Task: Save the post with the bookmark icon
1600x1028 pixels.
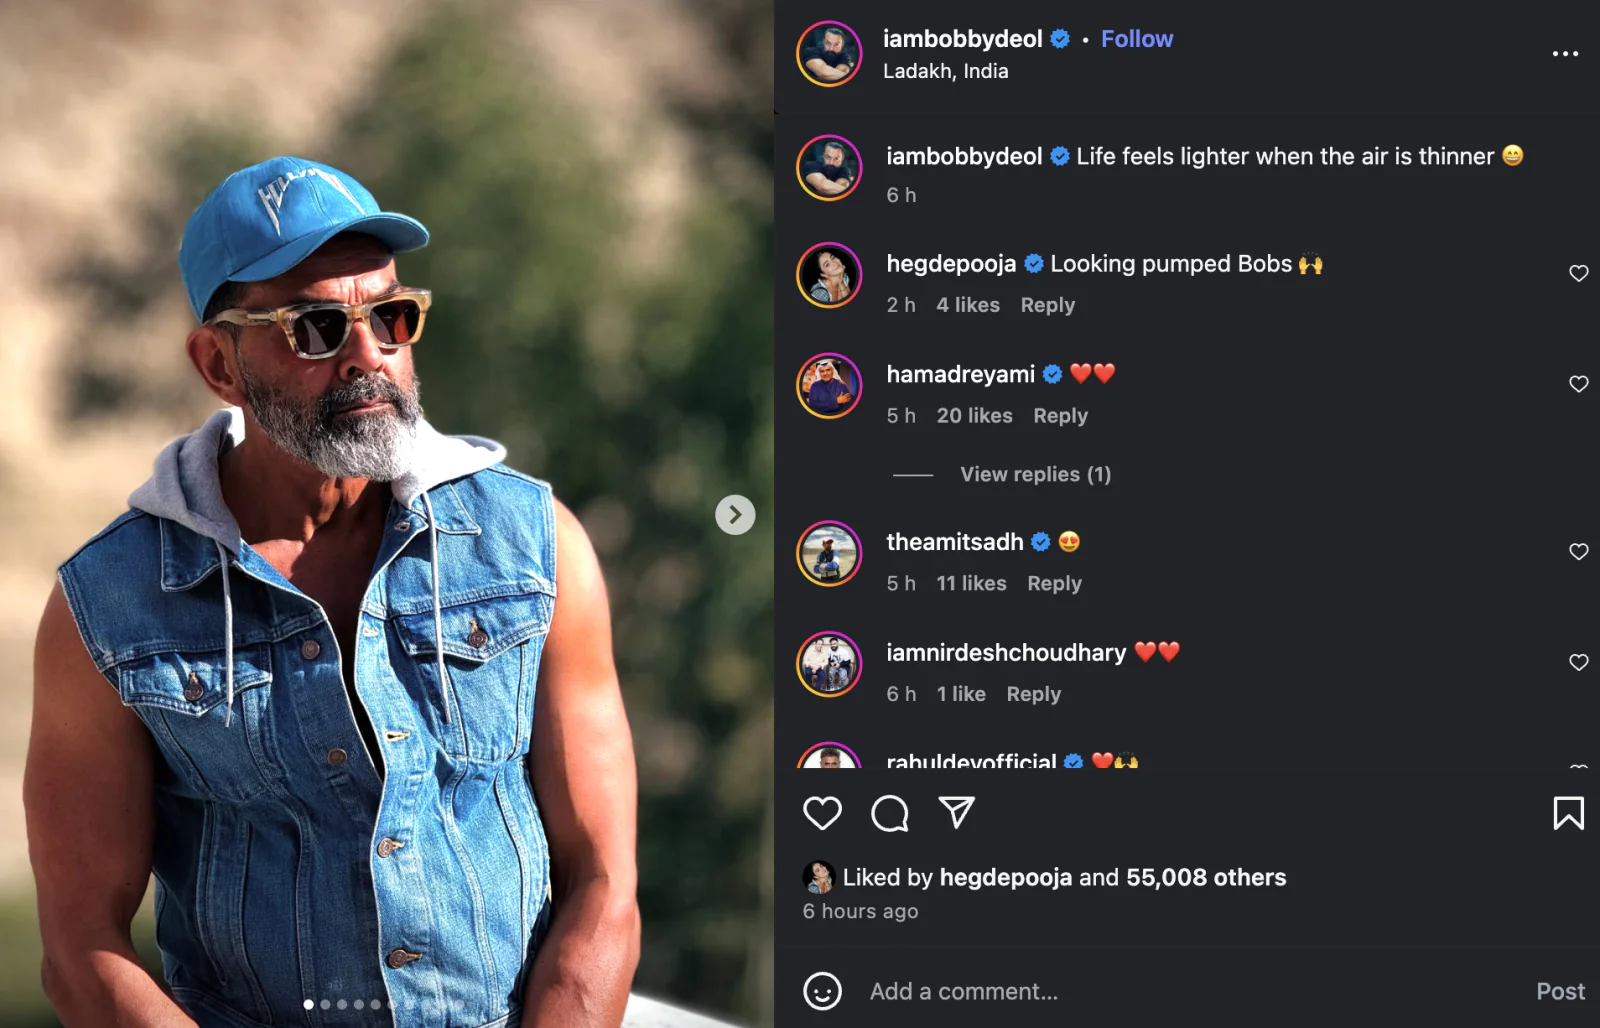Action: coord(1568,813)
